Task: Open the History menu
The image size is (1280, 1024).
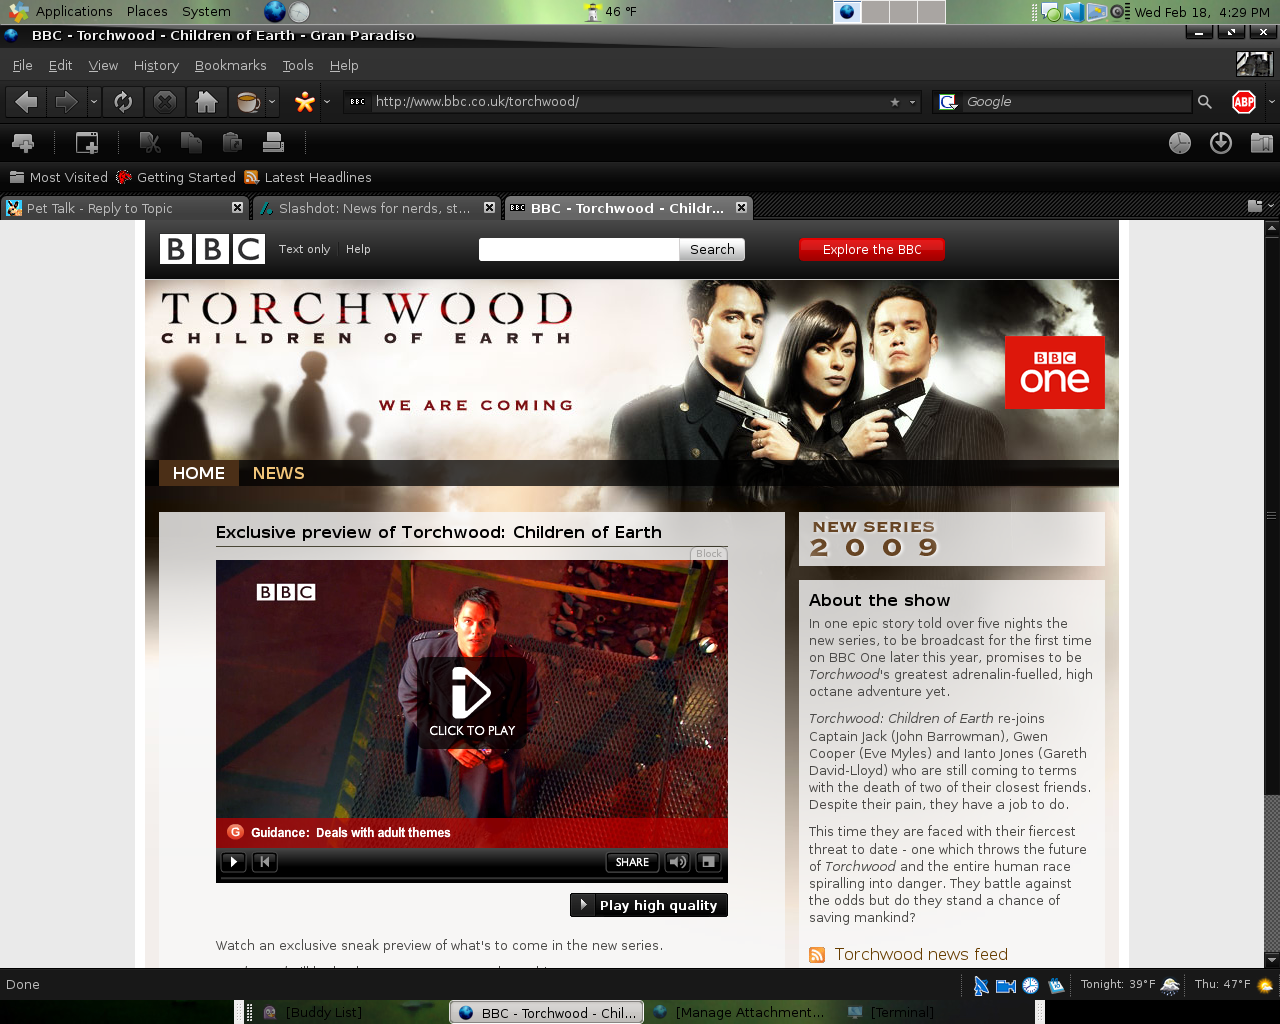Action: coord(156,65)
